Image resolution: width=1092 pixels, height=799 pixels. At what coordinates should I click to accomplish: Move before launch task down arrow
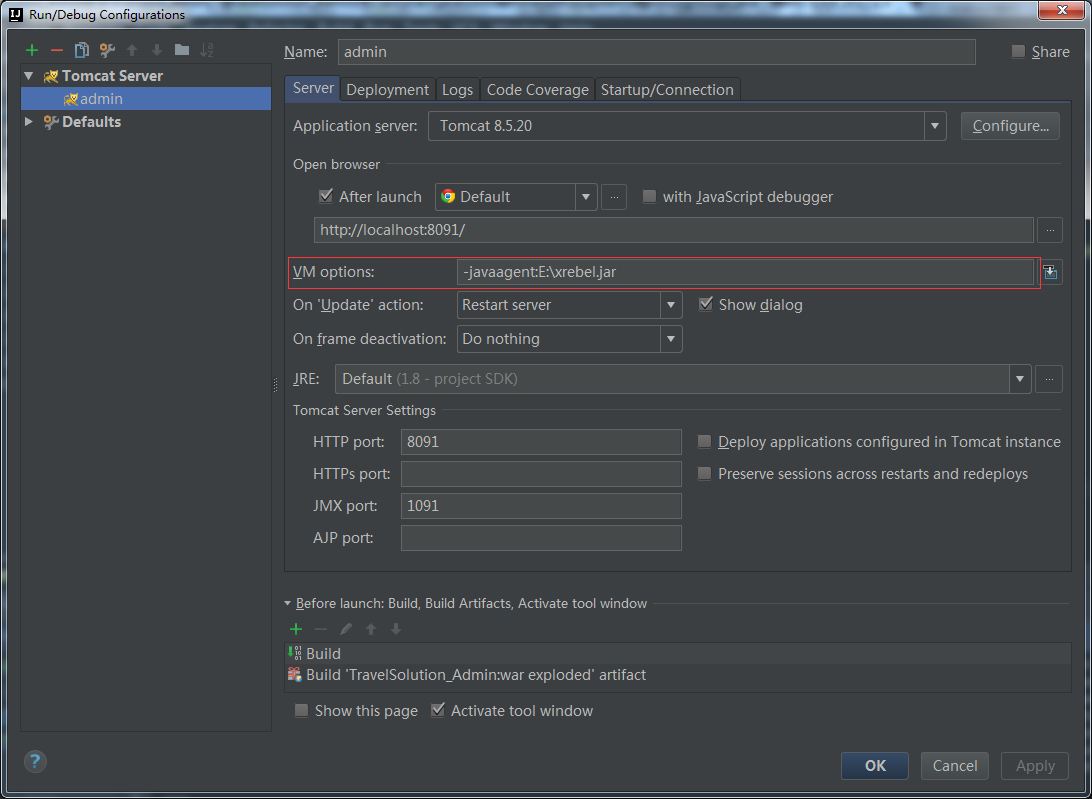(396, 630)
